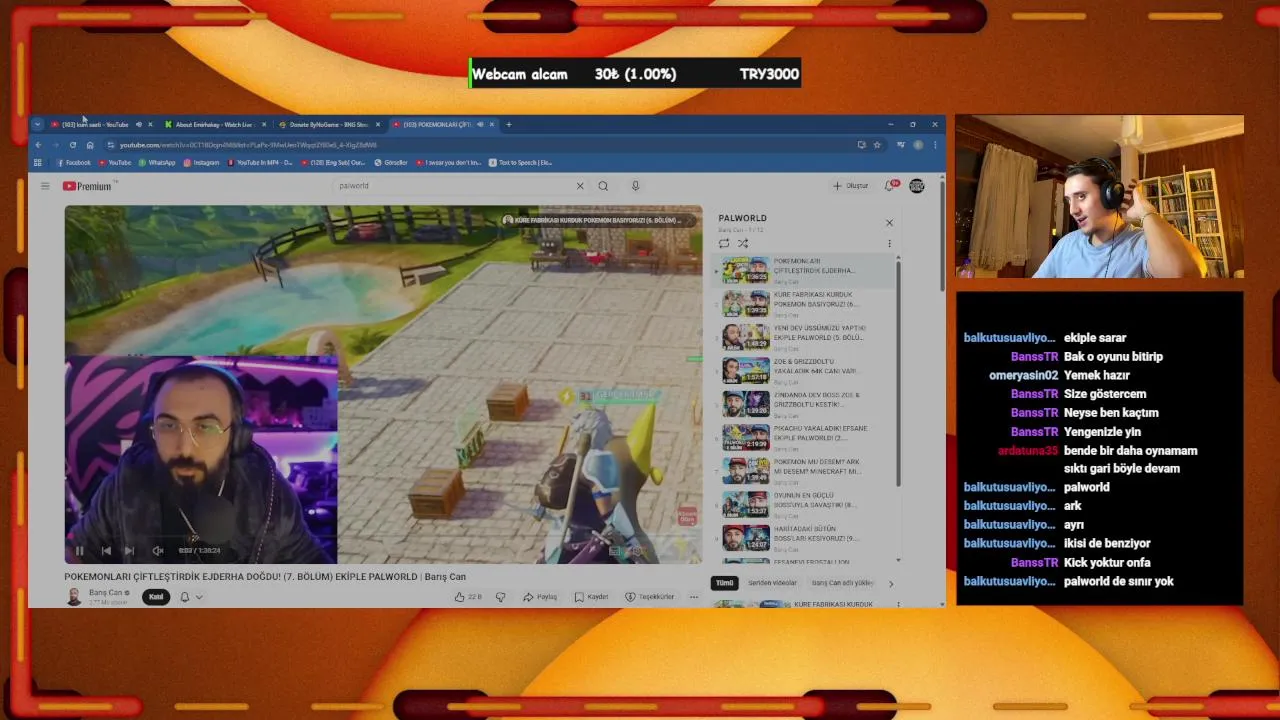Select the Tümü filter chip
Screen dimensions: 1280x720
(724, 583)
